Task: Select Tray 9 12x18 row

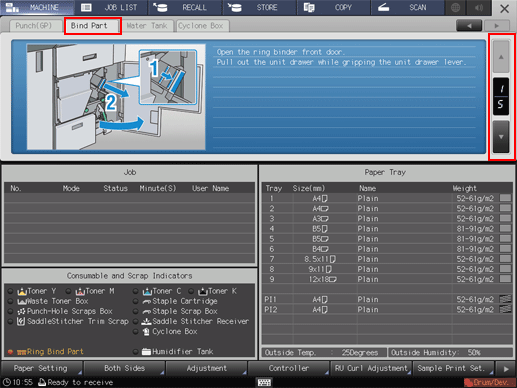Action: coord(387,279)
